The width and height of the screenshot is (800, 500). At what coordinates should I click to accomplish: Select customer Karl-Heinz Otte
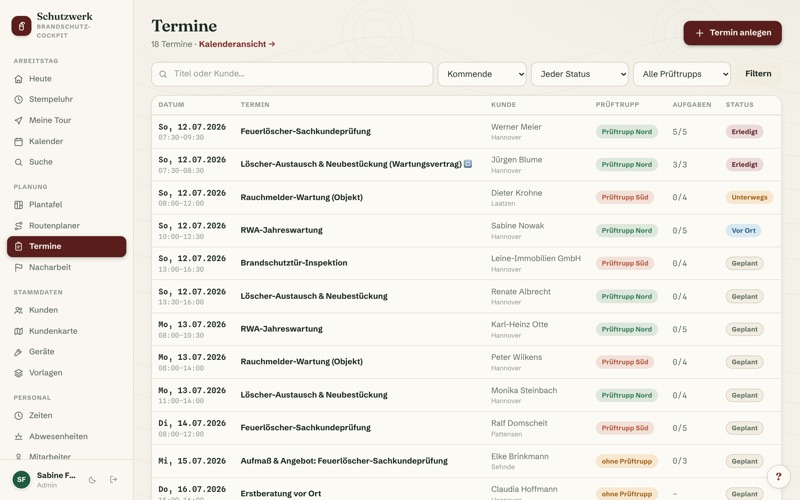point(519,324)
